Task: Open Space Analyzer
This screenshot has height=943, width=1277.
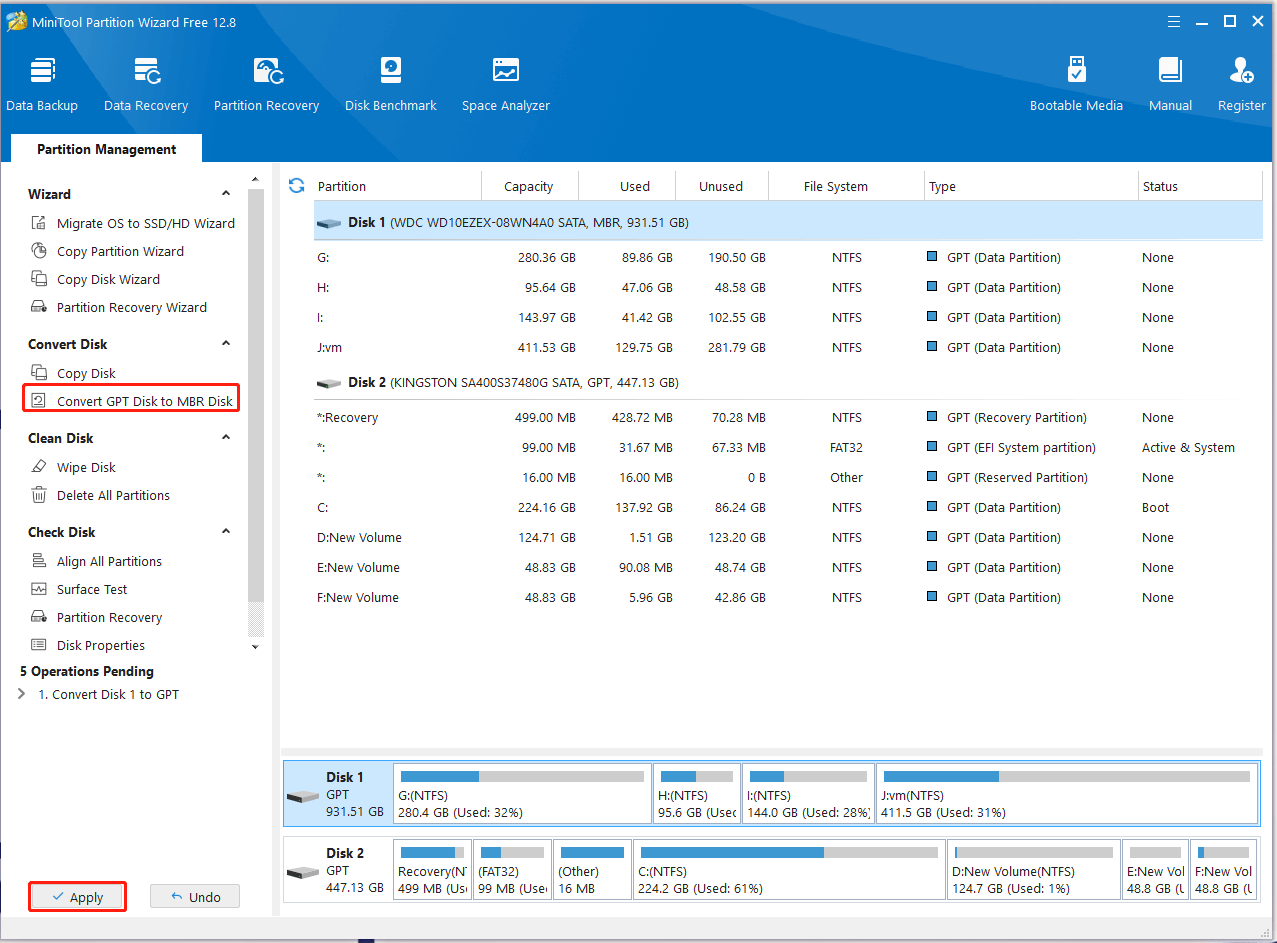Action: coord(506,85)
